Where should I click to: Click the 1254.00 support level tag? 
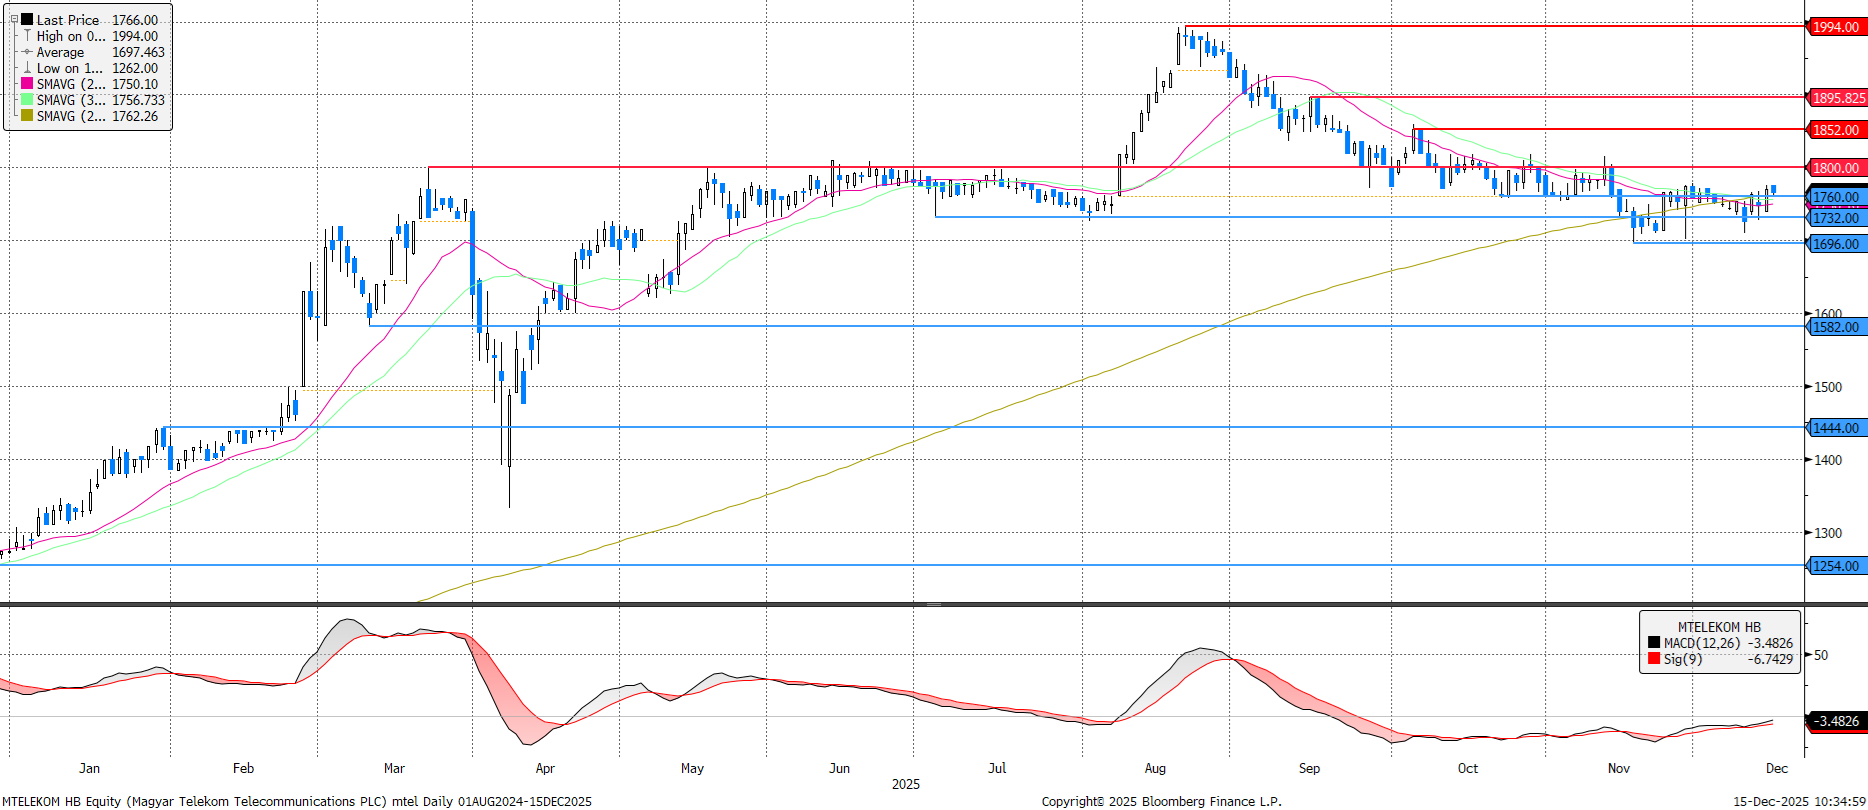click(x=1836, y=566)
